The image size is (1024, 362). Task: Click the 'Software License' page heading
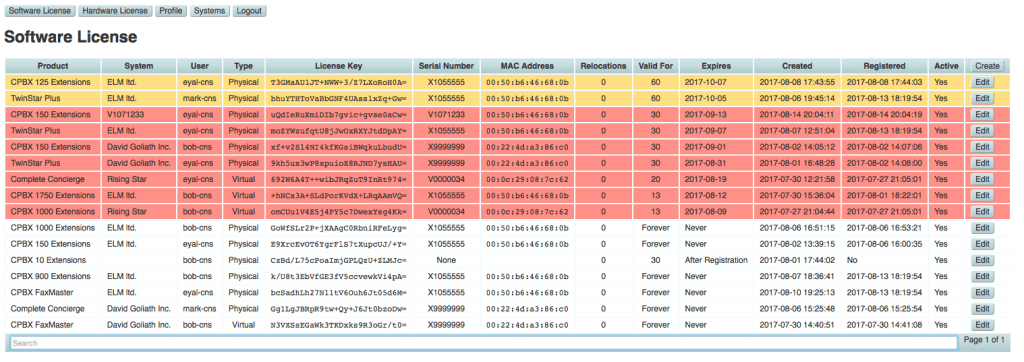71,37
